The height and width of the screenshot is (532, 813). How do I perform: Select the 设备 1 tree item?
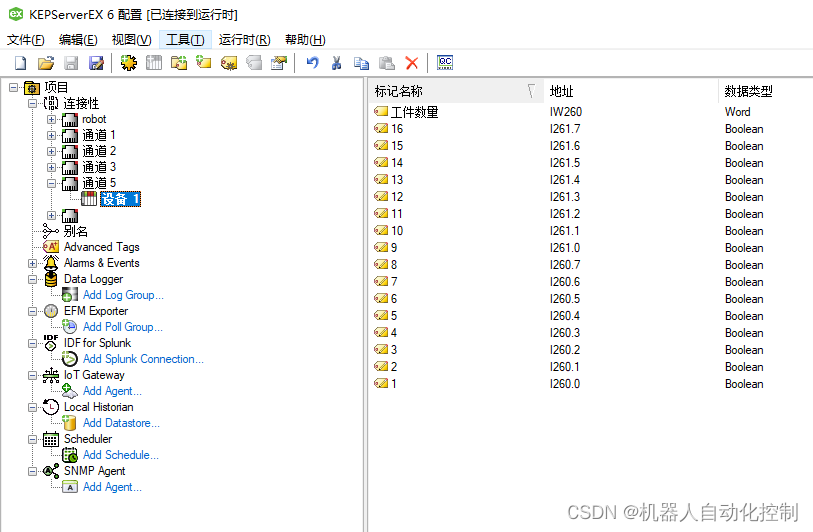click(x=120, y=199)
